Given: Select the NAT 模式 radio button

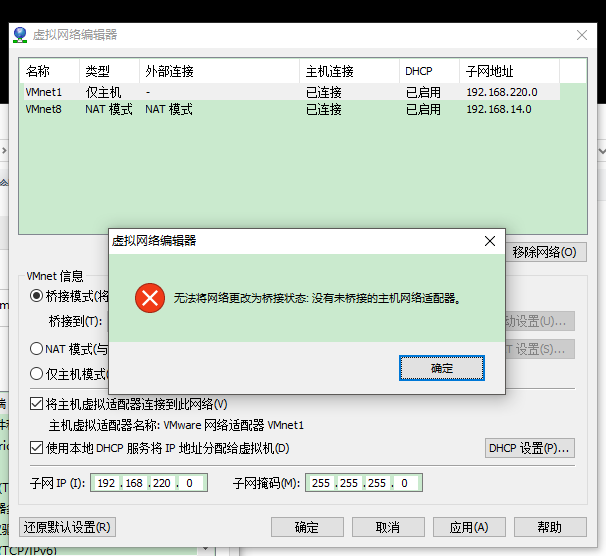Looking at the screenshot, I should (x=36, y=349).
